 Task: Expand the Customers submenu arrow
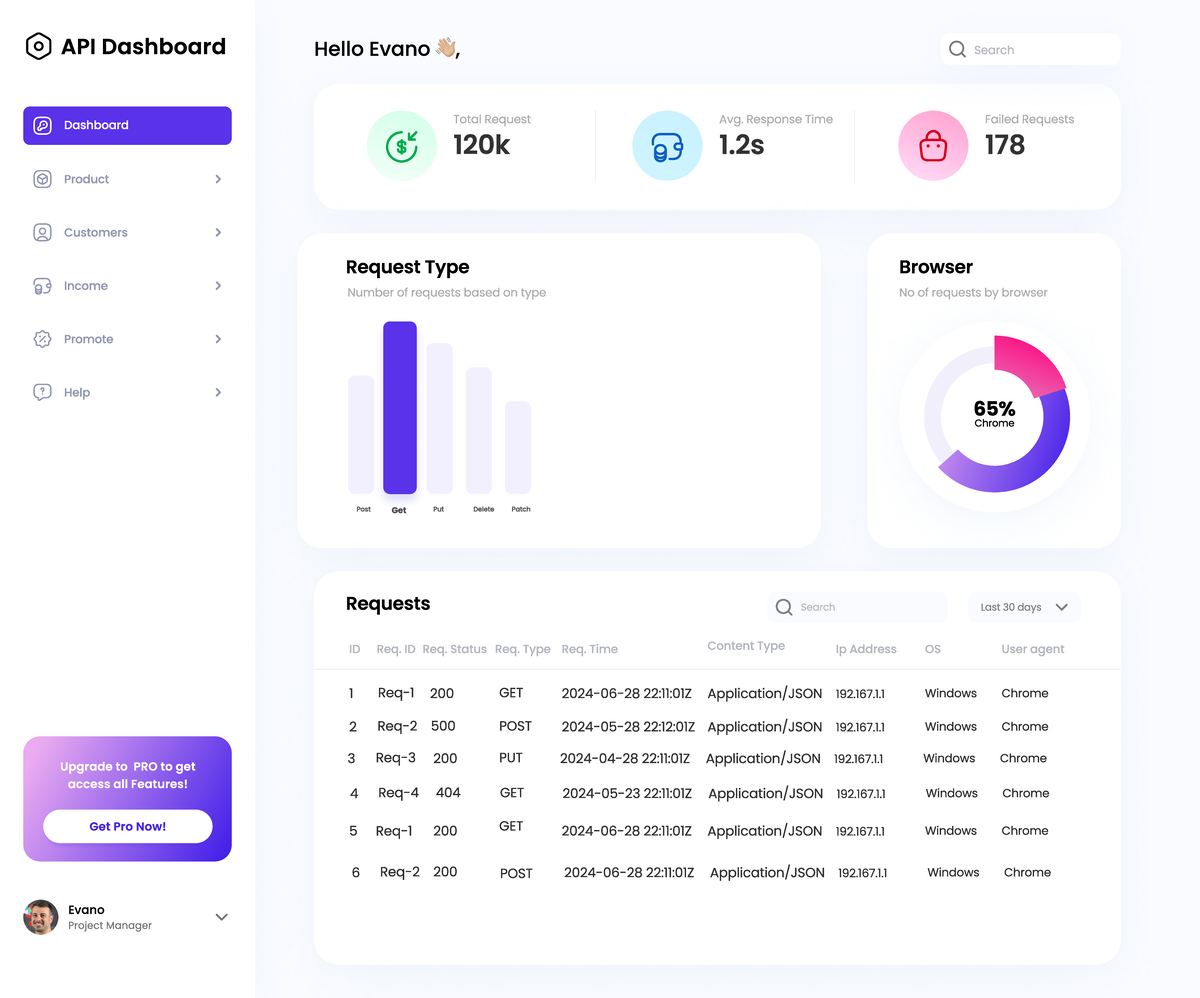pyautogui.click(x=217, y=232)
